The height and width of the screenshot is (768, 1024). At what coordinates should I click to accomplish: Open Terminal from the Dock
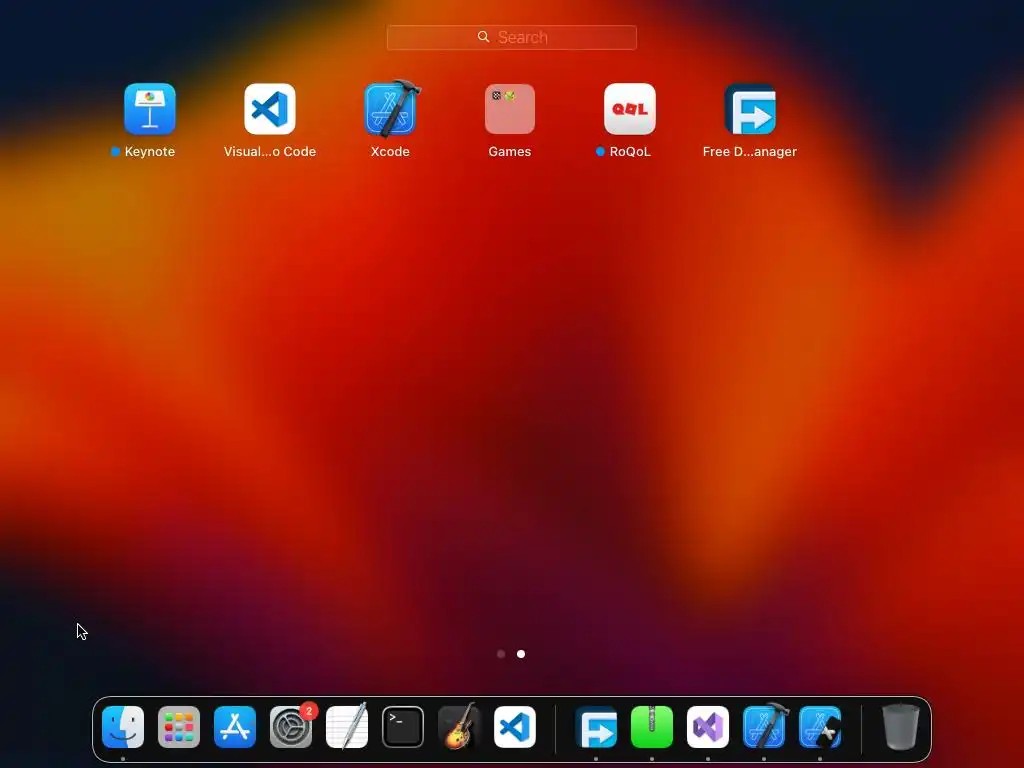(403, 727)
